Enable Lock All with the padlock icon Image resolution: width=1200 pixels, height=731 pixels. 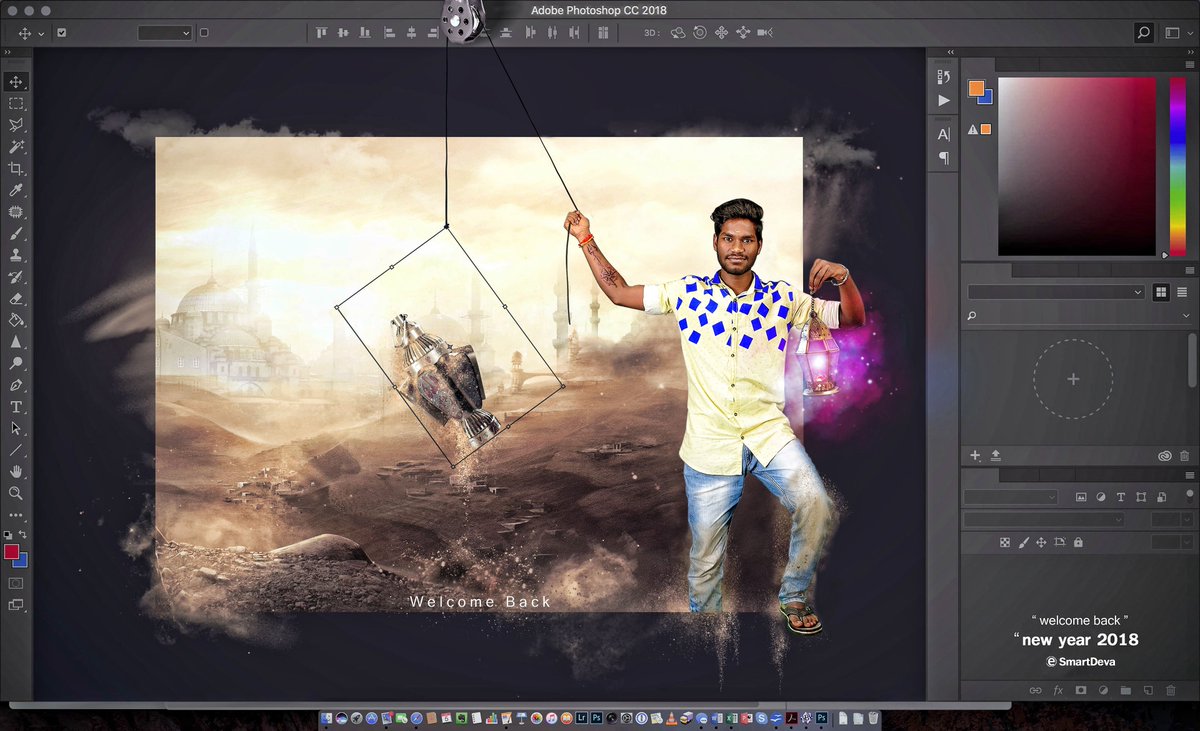1077,543
